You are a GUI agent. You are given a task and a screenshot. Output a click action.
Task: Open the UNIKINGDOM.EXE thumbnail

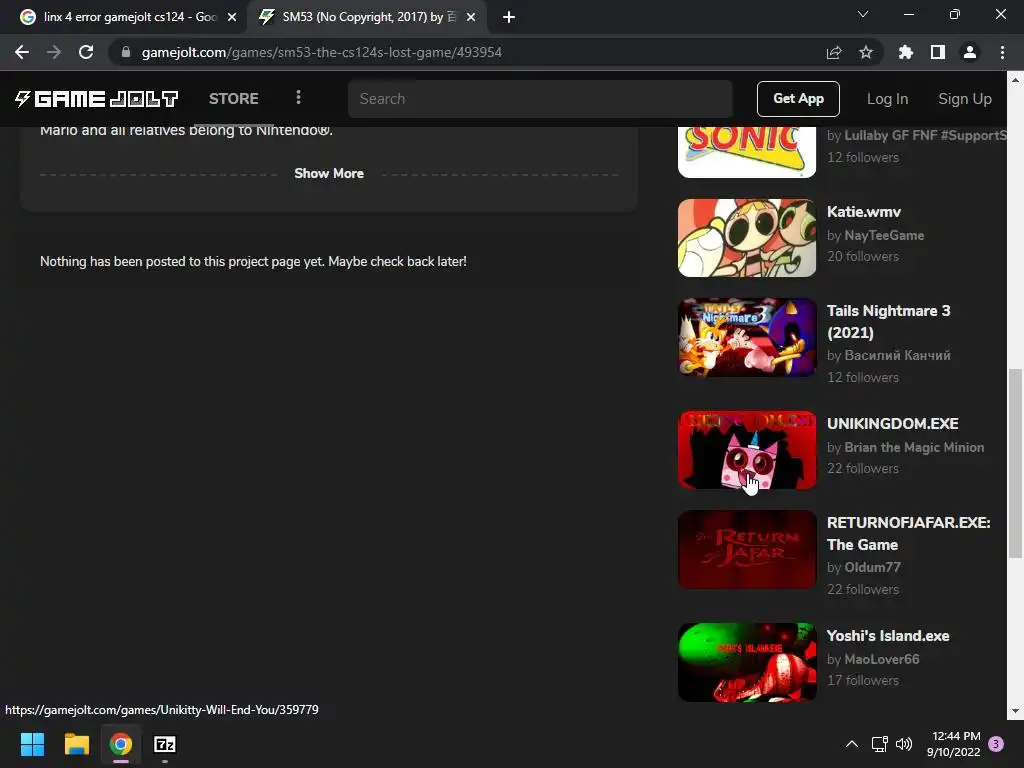click(747, 450)
